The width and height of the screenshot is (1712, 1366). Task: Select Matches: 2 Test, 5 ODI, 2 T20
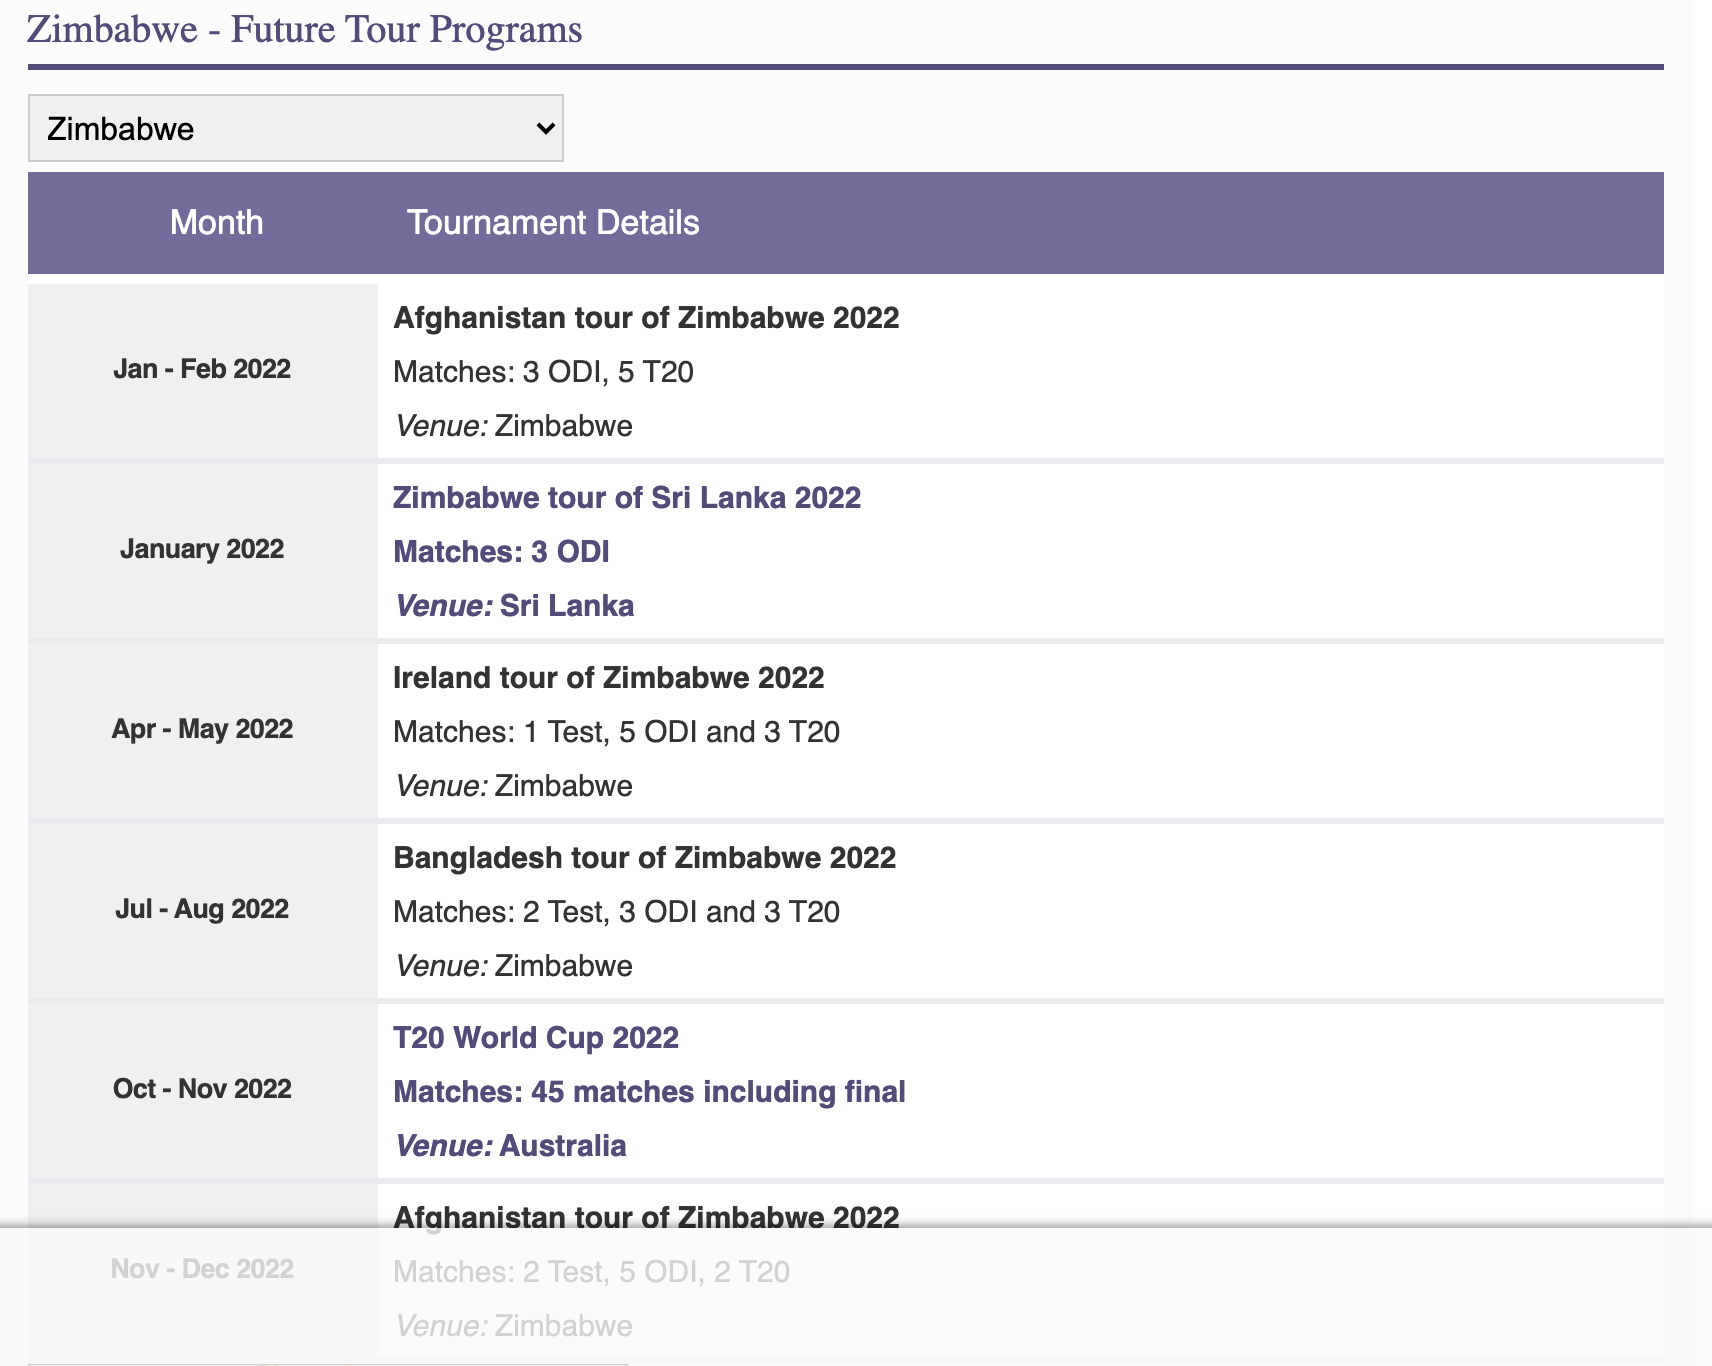coord(591,1272)
